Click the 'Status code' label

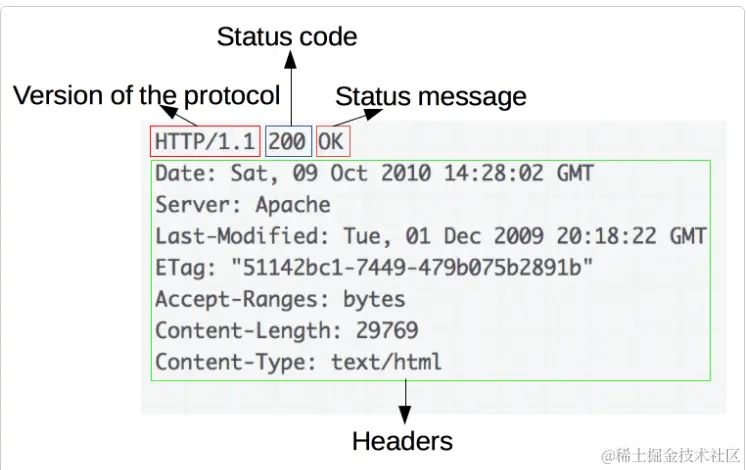tap(287, 37)
